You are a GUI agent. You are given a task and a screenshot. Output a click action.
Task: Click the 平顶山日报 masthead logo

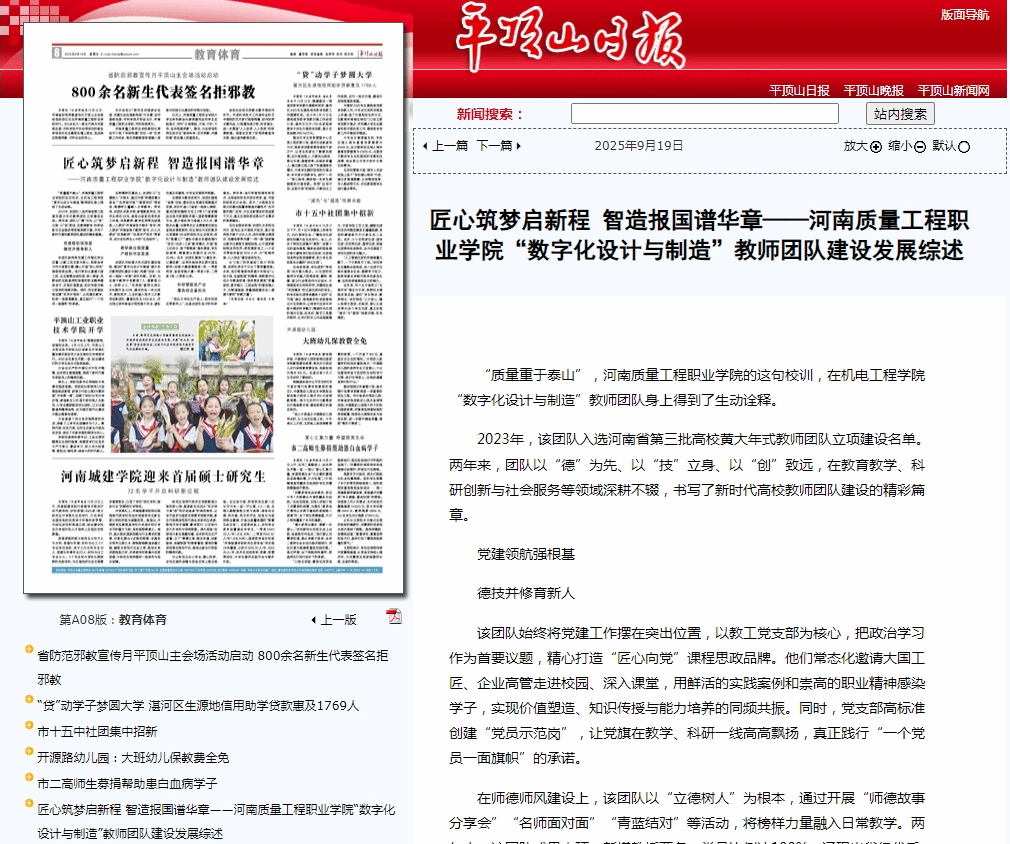pyautogui.click(x=571, y=40)
